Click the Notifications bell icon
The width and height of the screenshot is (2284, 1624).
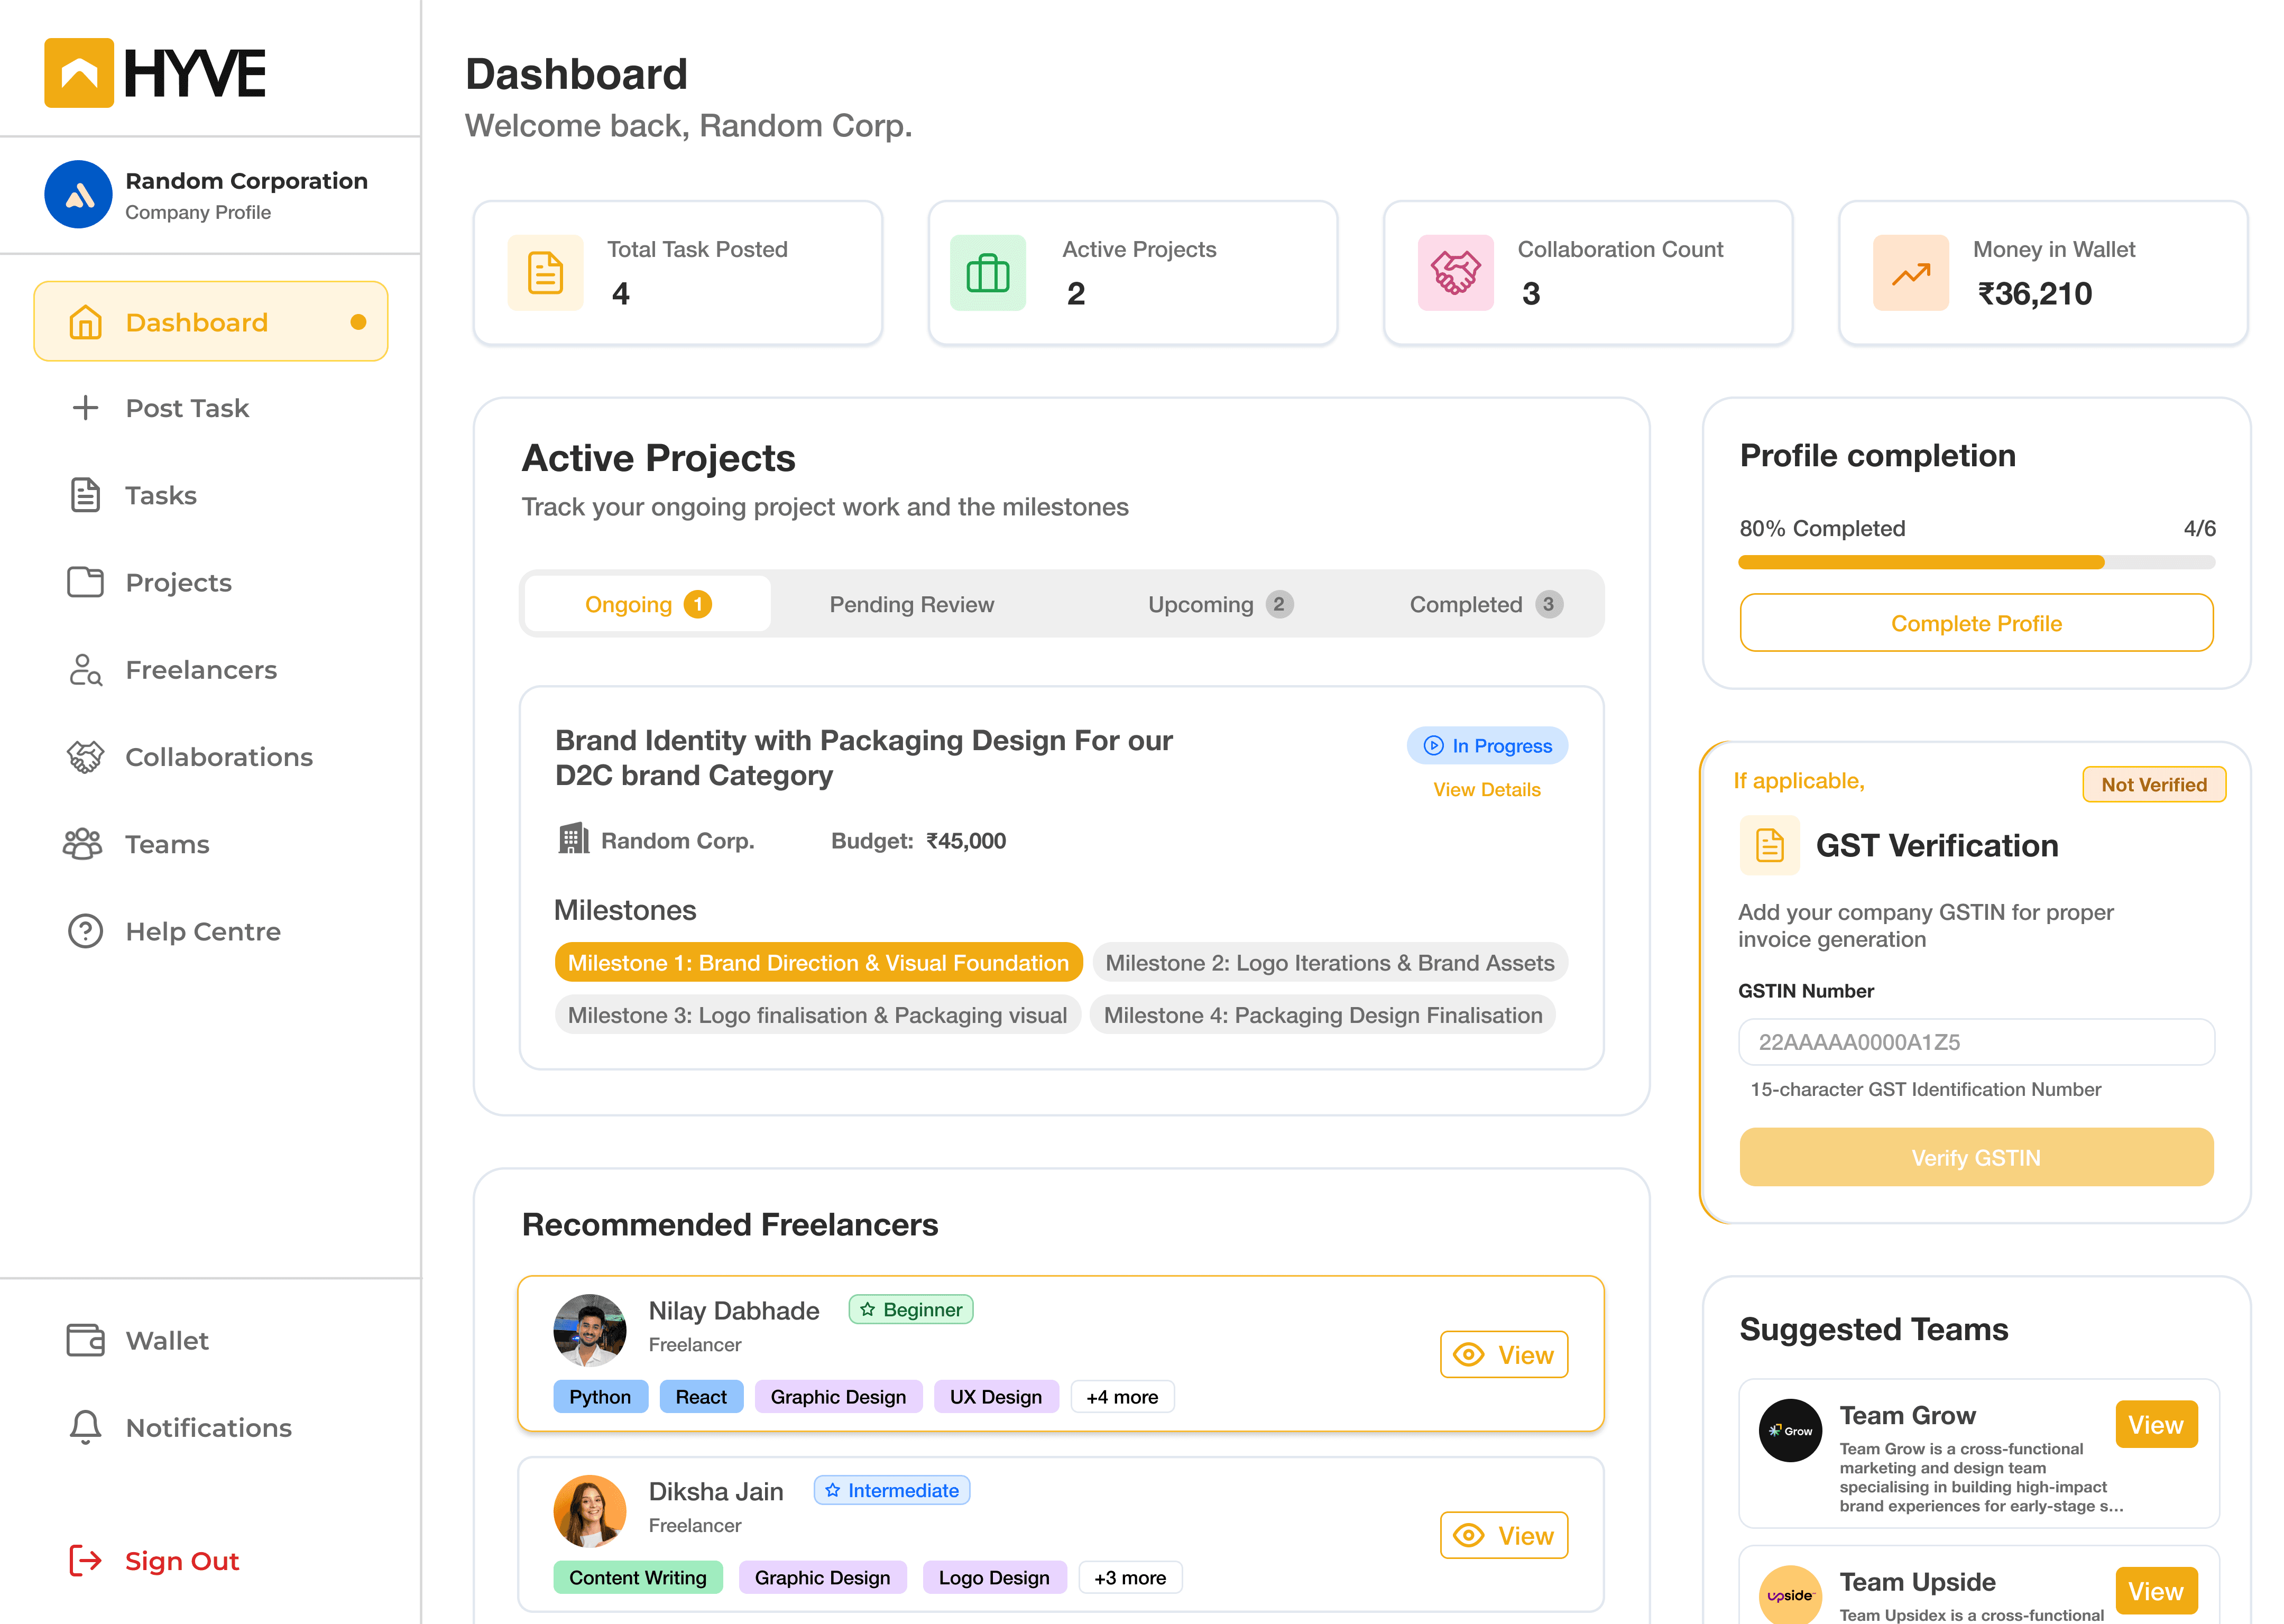pyautogui.click(x=85, y=1427)
